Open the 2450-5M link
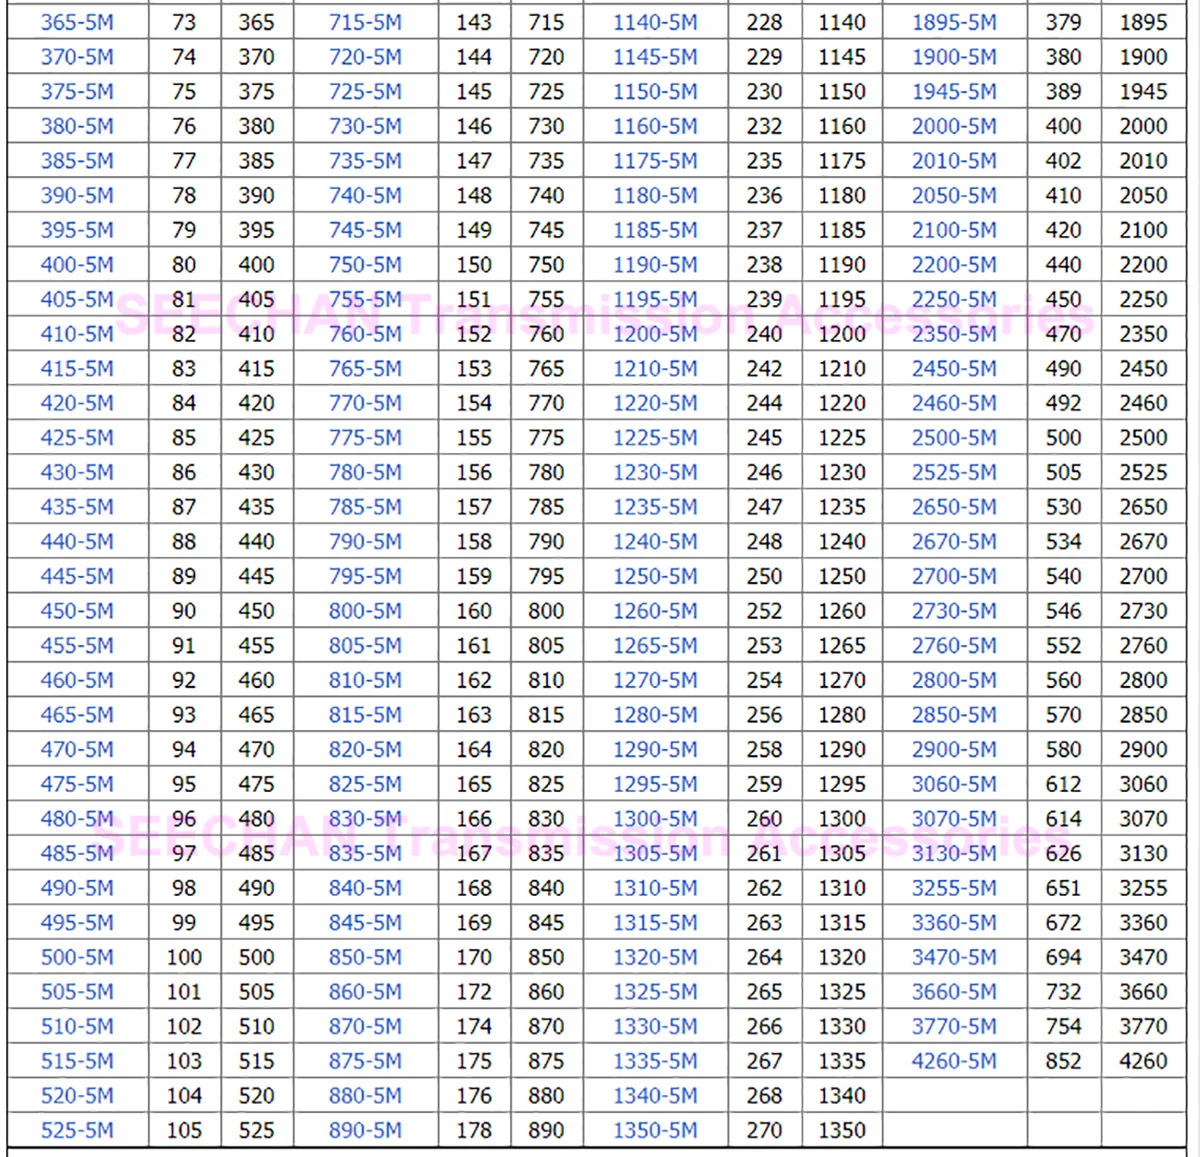 [954, 369]
